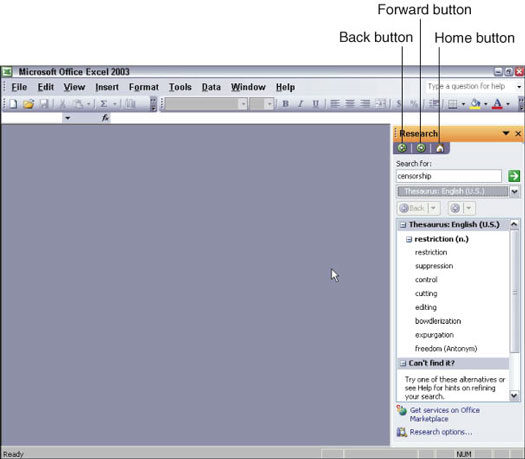Open the Format menu

(144, 87)
